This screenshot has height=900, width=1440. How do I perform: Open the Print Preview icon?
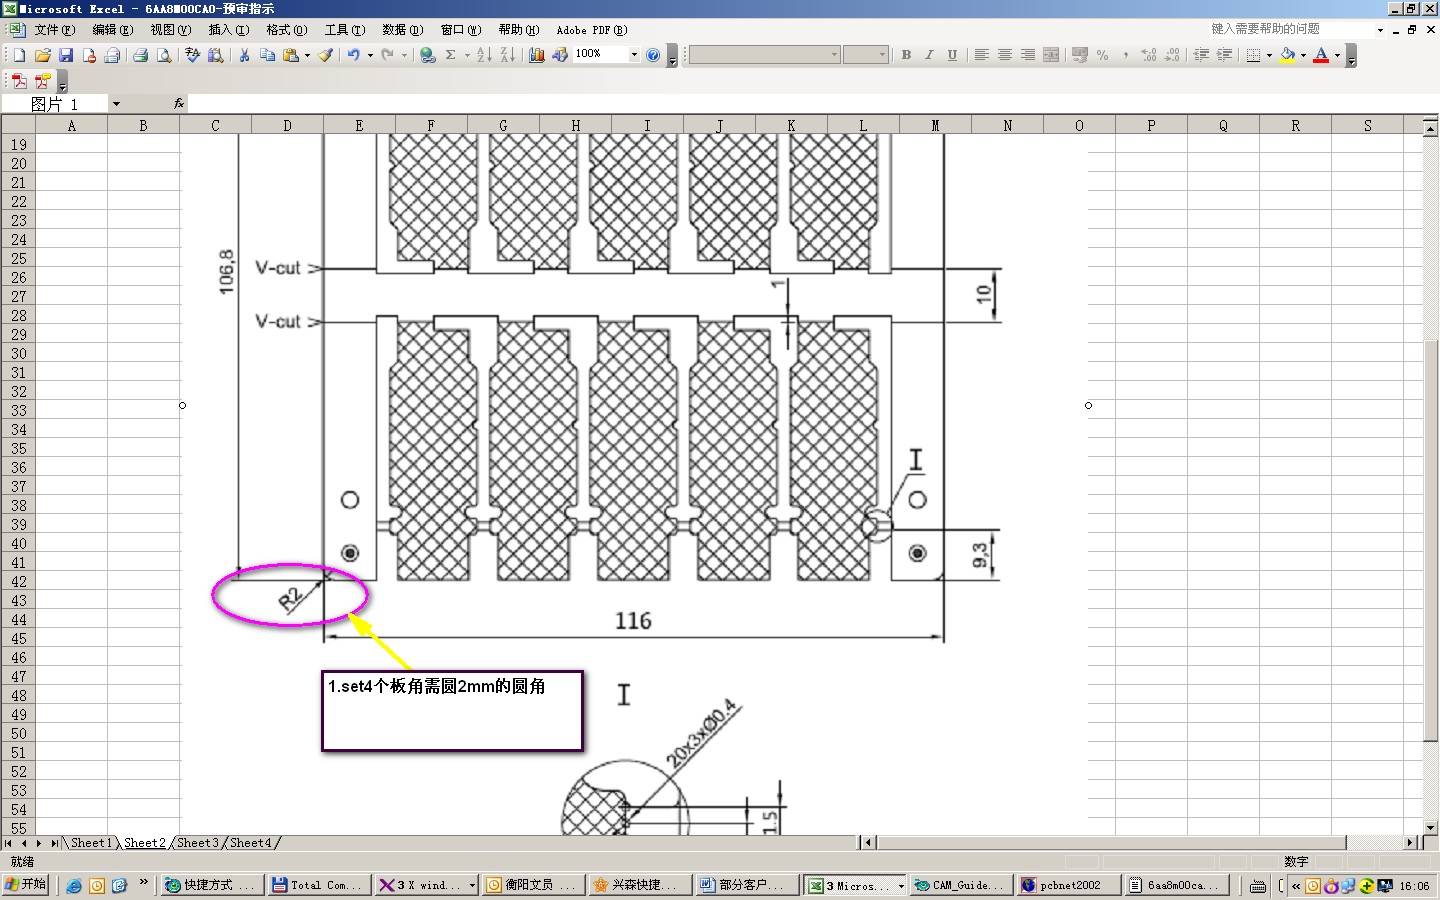164,55
